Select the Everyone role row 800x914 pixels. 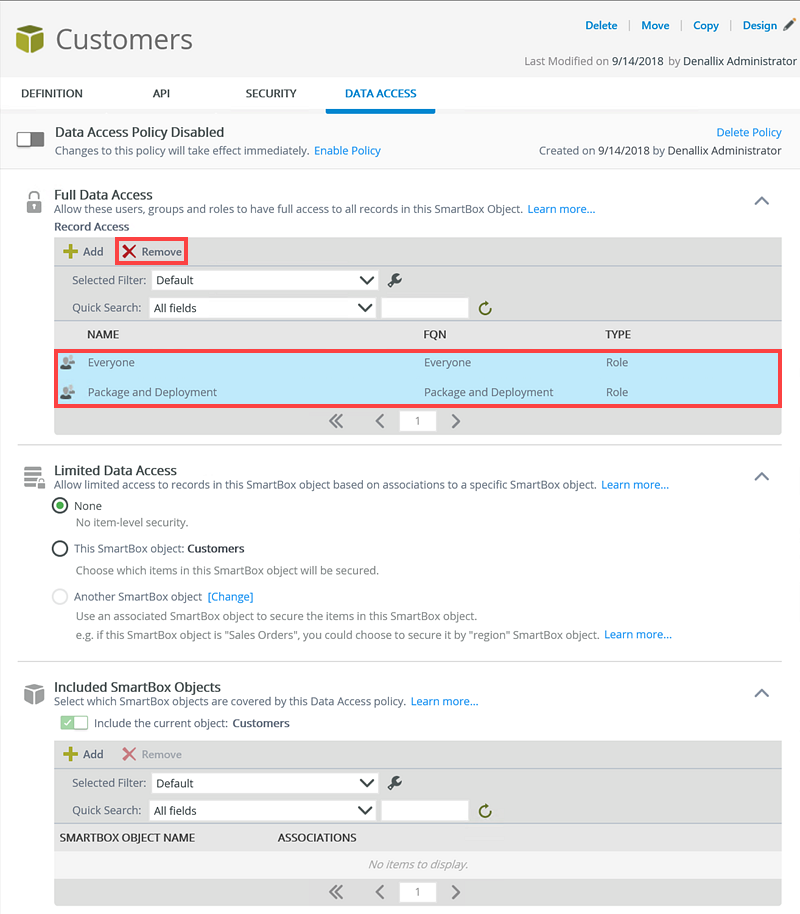point(240,363)
